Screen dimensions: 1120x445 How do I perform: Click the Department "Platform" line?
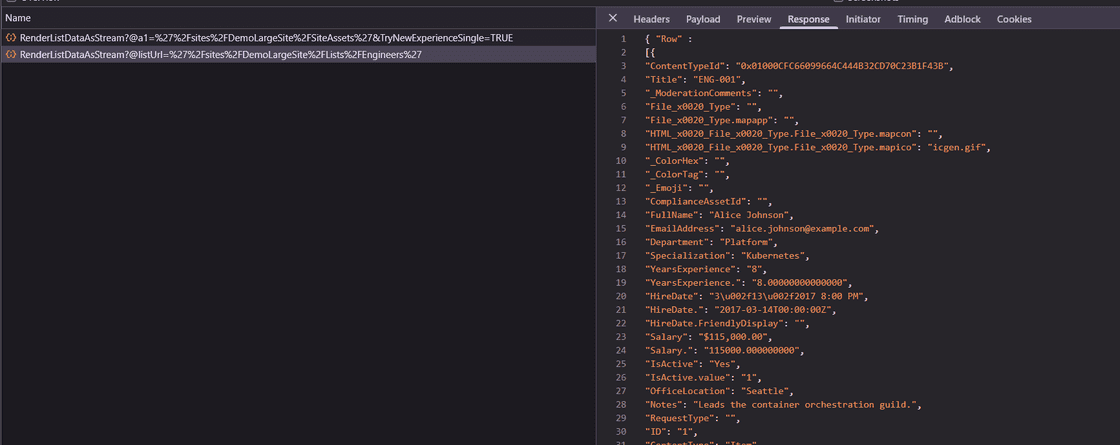point(711,242)
